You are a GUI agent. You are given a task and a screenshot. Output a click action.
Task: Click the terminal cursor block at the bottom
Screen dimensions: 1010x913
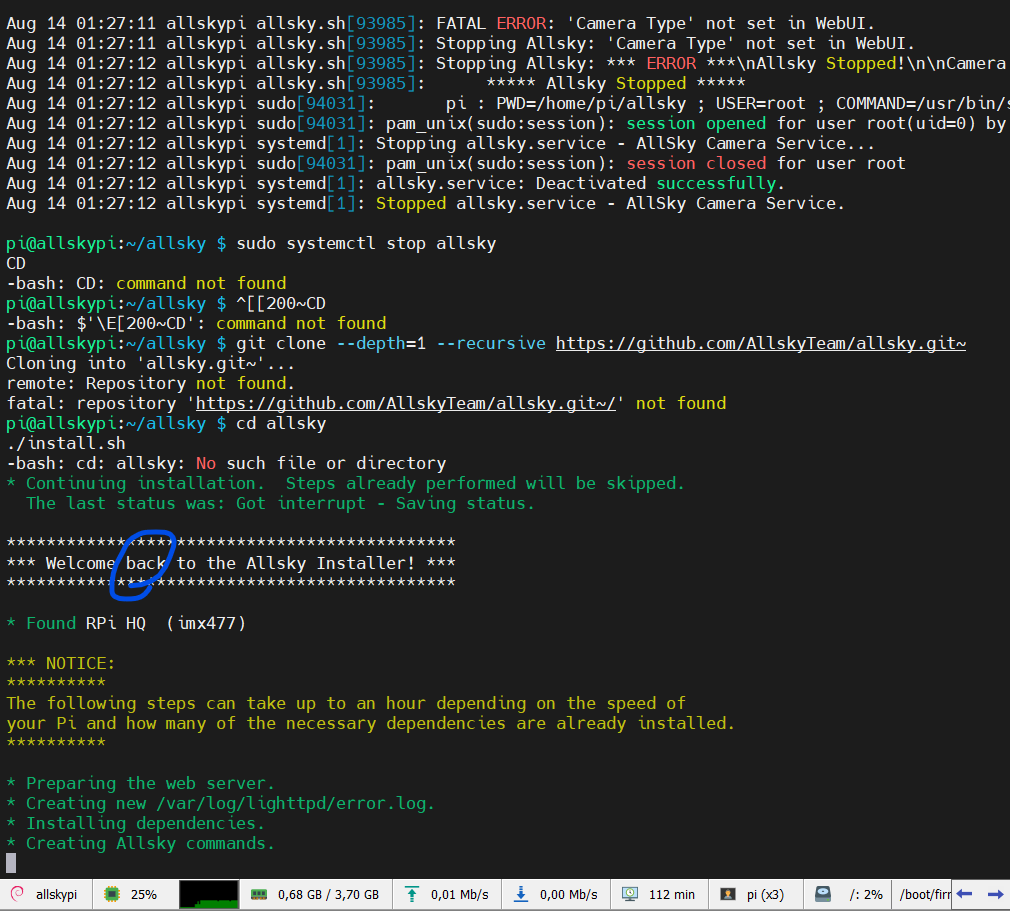click(11, 863)
